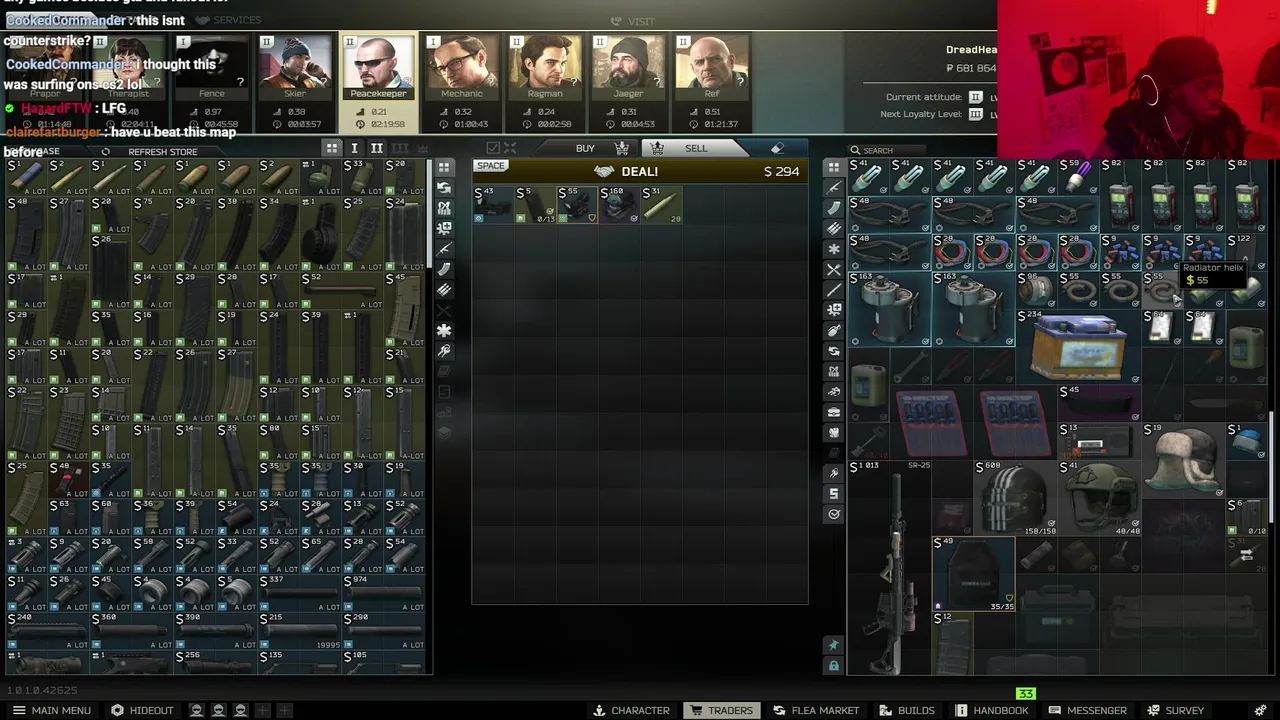Filter stash by magazines icon
The width and height of the screenshot is (1280, 720).
point(834,208)
